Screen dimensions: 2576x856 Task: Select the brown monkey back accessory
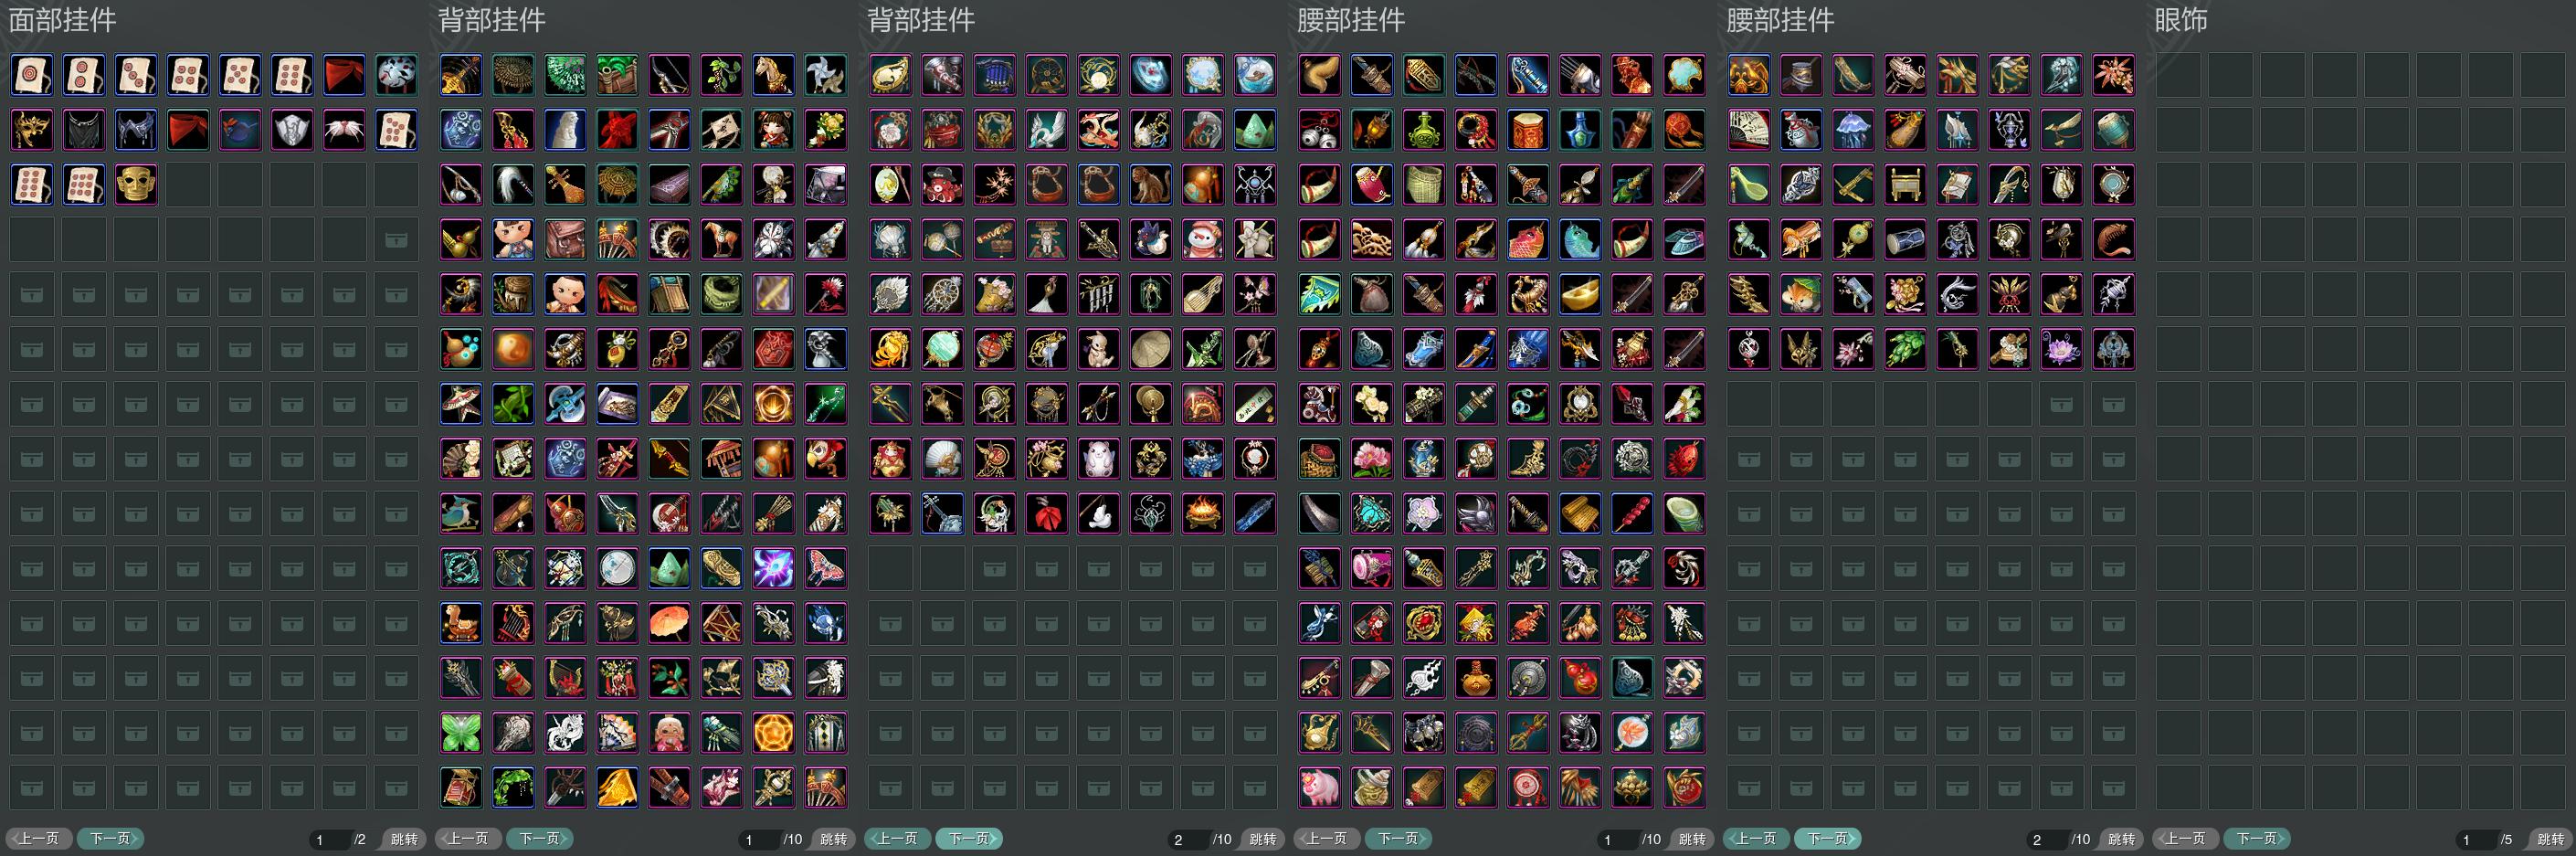point(1150,185)
